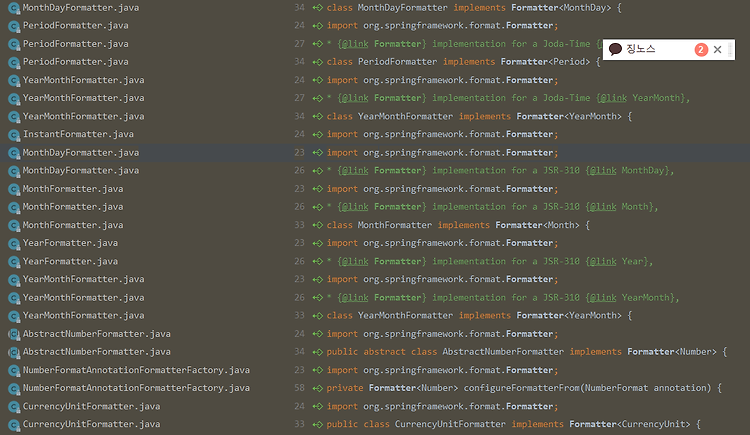Viewport: 750px width, 435px height.
Task: Open usage 'class PeriodFormatter implements Formatter<Period>'
Action: click(463, 62)
